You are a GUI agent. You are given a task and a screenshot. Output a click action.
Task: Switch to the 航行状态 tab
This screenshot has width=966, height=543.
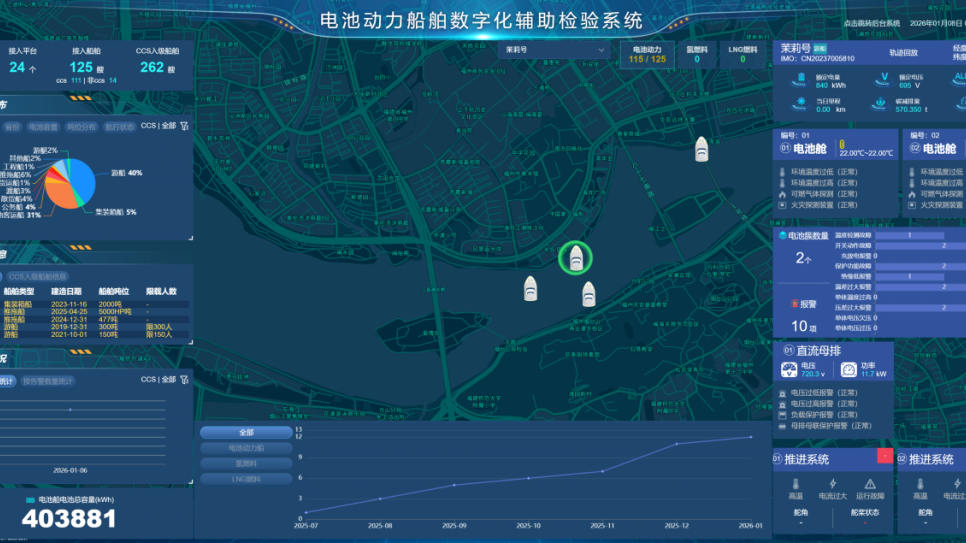[x=120, y=127]
